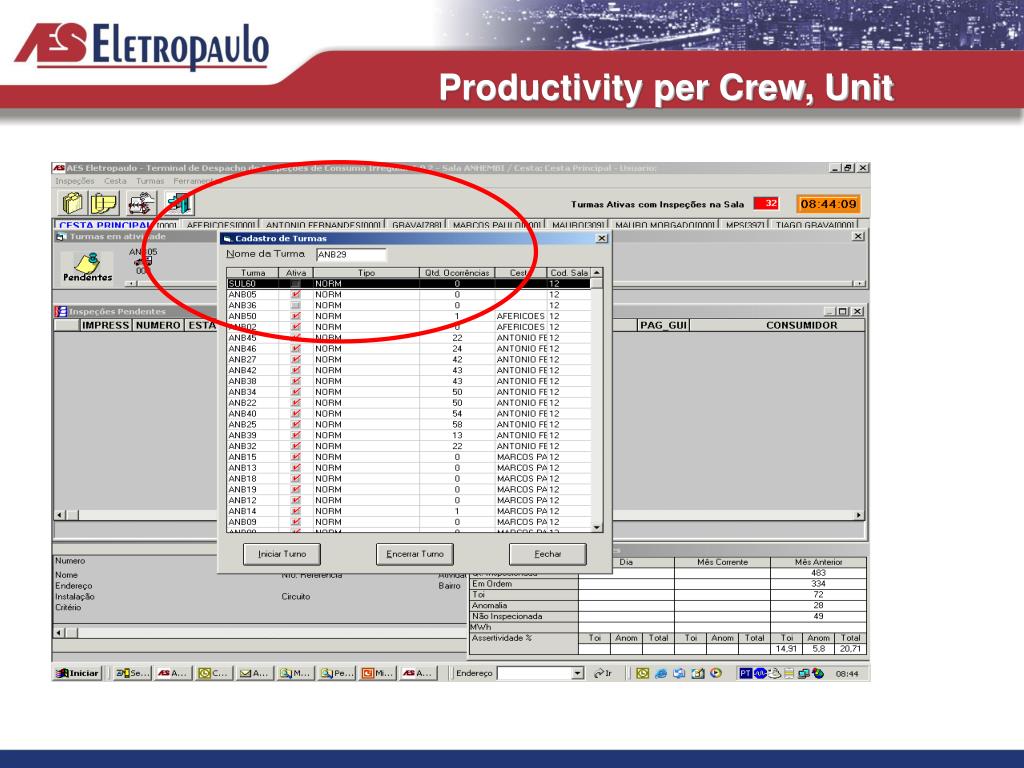Click the Iniciar Turno button
The width and height of the screenshot is (1024, 768).
coord(281,554)
